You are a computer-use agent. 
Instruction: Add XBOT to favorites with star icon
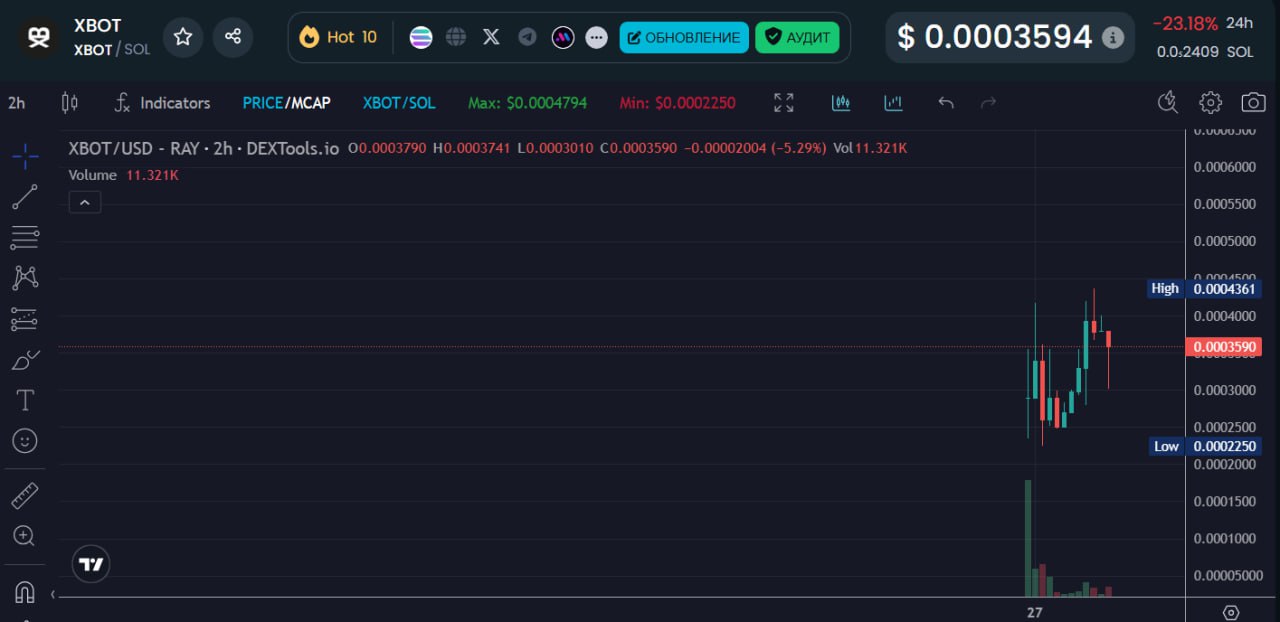tap(183, 37)
